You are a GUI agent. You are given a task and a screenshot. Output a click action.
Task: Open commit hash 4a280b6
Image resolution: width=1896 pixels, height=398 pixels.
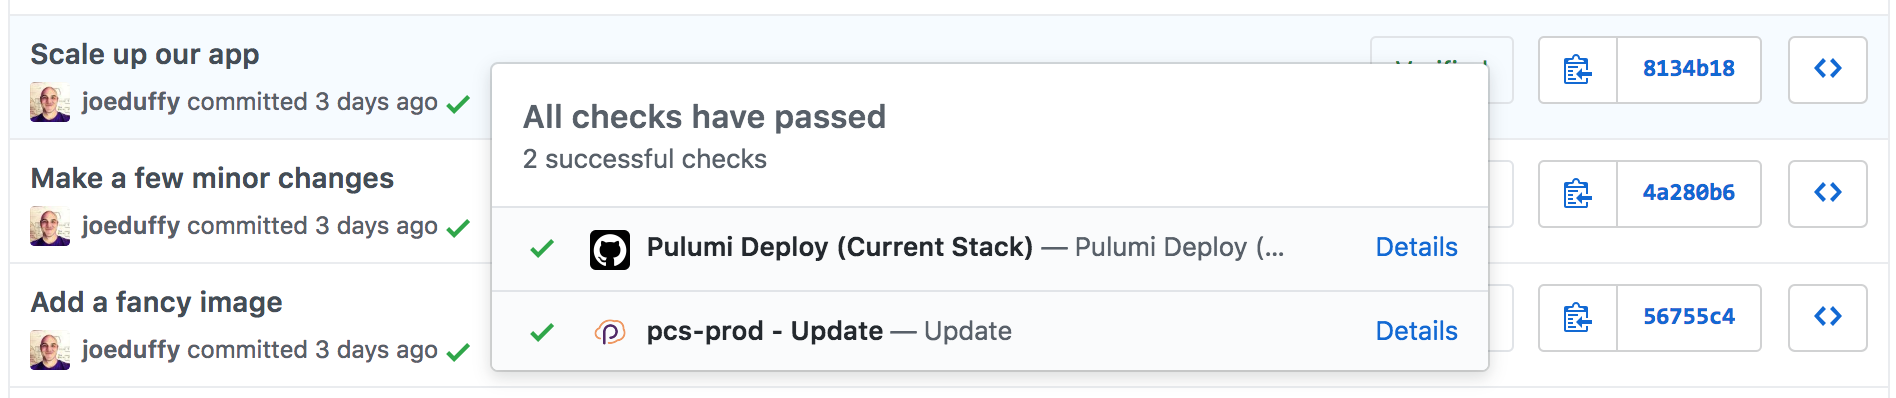1689,194
